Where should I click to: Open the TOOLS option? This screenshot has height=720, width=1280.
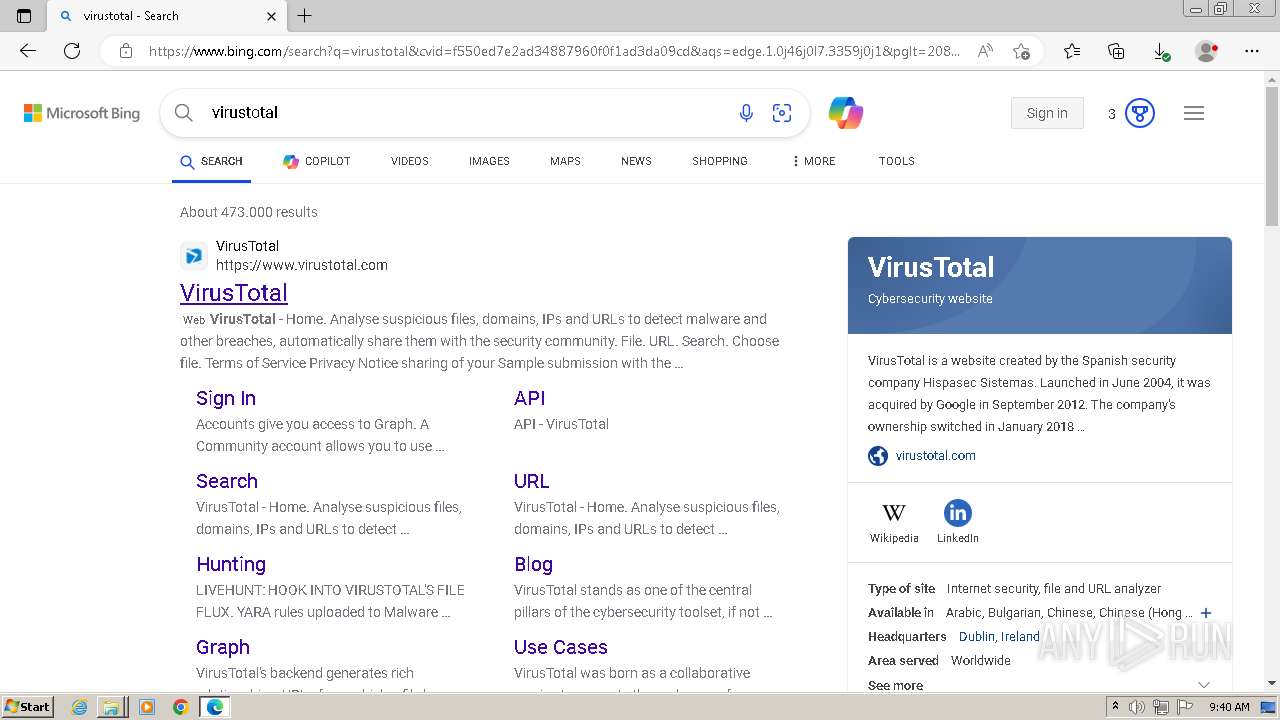[x=897, y=161]
